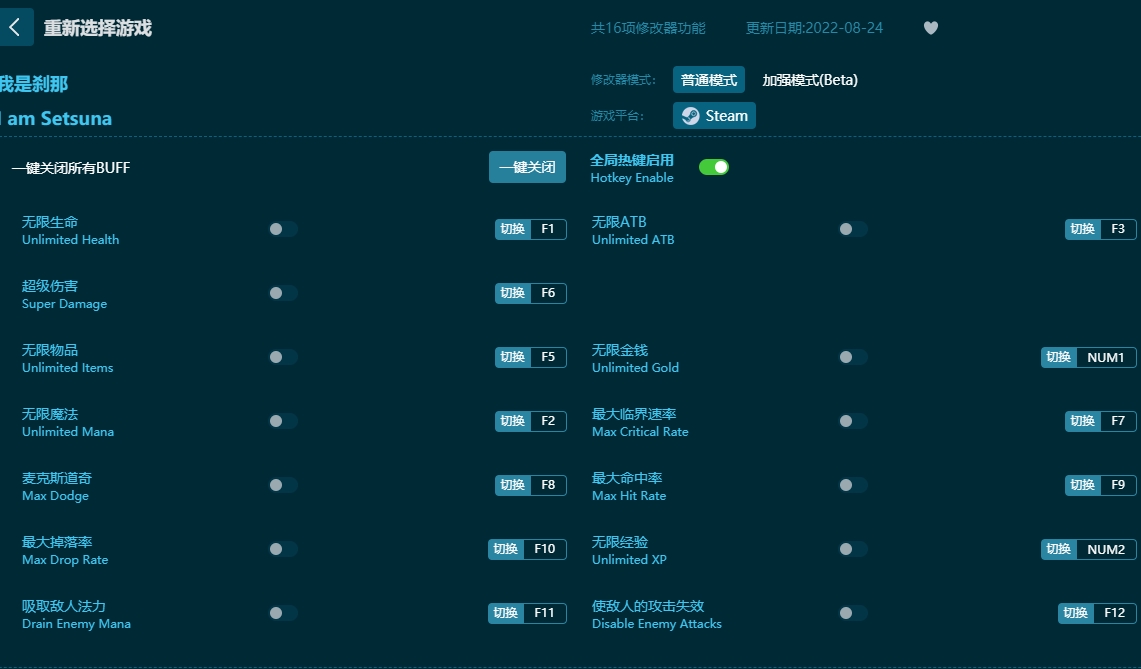Click 切换 button for F7 hotkey
The width and height of the screenshot is (1141, 669).
(x=1083, y=421)
